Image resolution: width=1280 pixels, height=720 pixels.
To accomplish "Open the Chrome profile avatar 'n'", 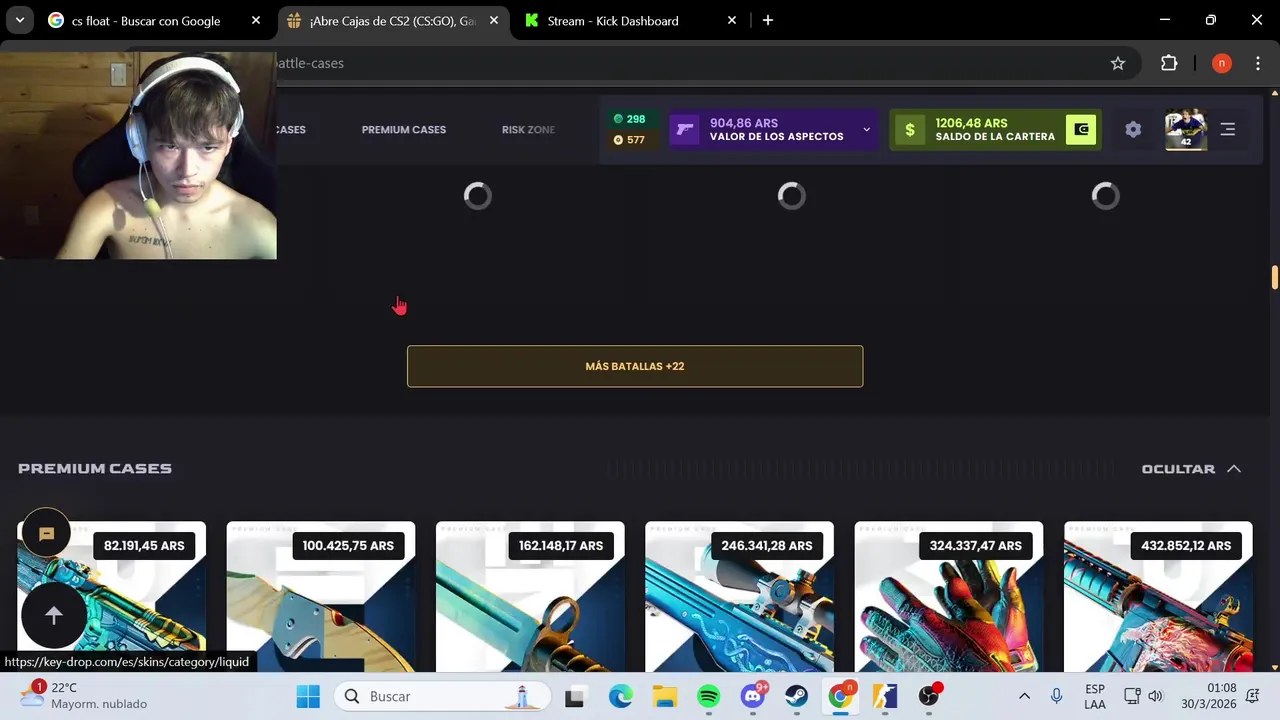I will 1221,63.
